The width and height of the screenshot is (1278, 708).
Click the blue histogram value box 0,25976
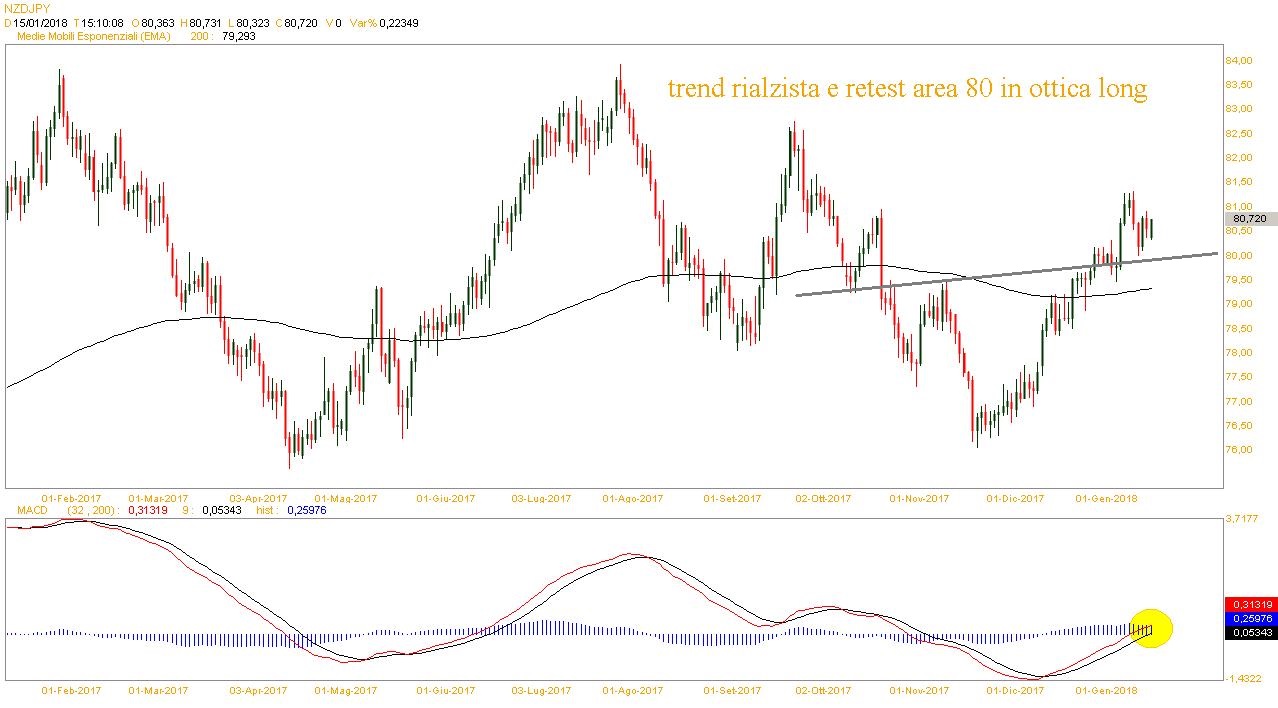1250,619
